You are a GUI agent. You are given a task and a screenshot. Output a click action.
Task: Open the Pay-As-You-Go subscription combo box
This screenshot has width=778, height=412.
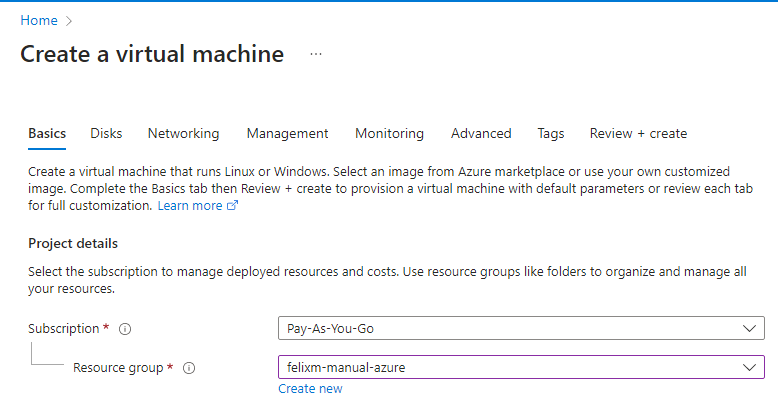point(521,328)
